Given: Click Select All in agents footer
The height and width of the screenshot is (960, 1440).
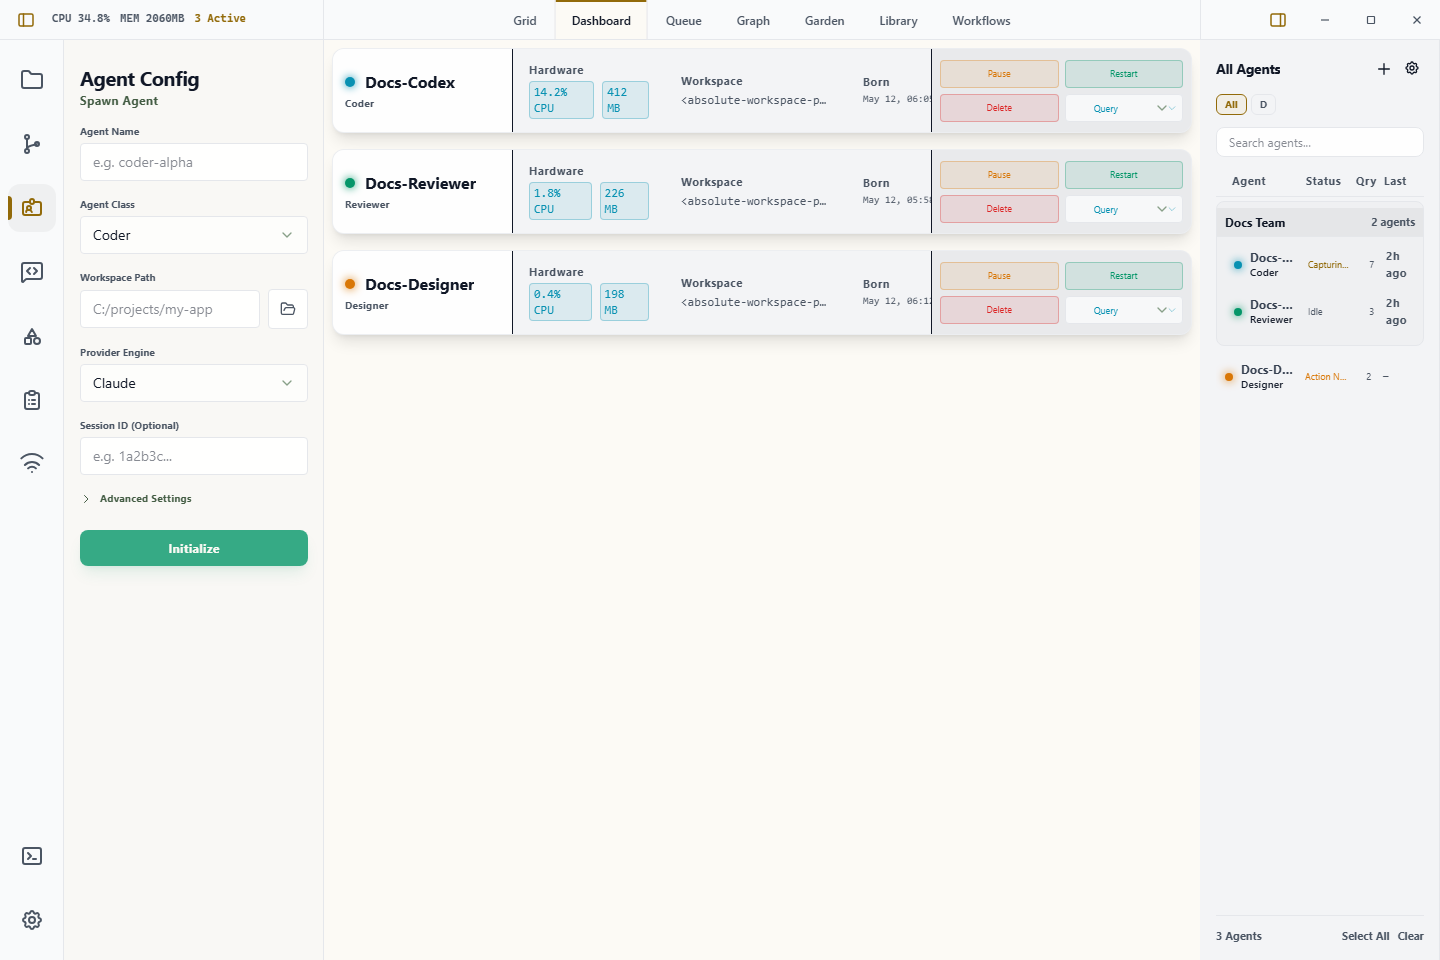Looking at the screenshot, I should pos(1365,936).
